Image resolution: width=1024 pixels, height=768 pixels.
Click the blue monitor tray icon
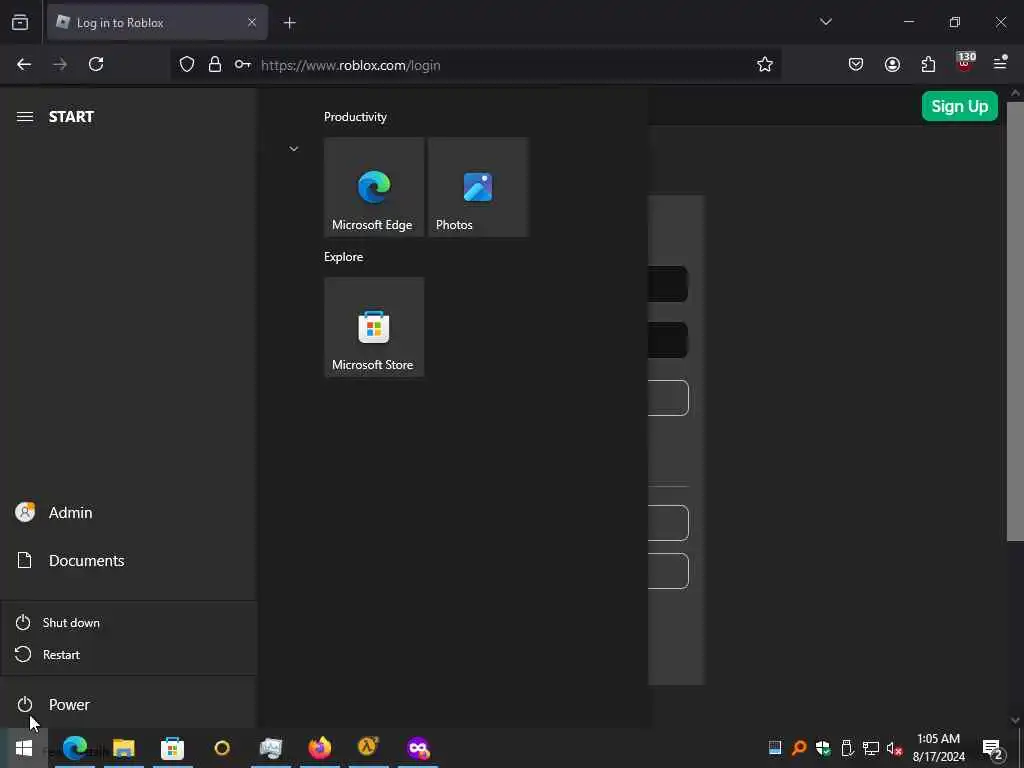(775, 748)
